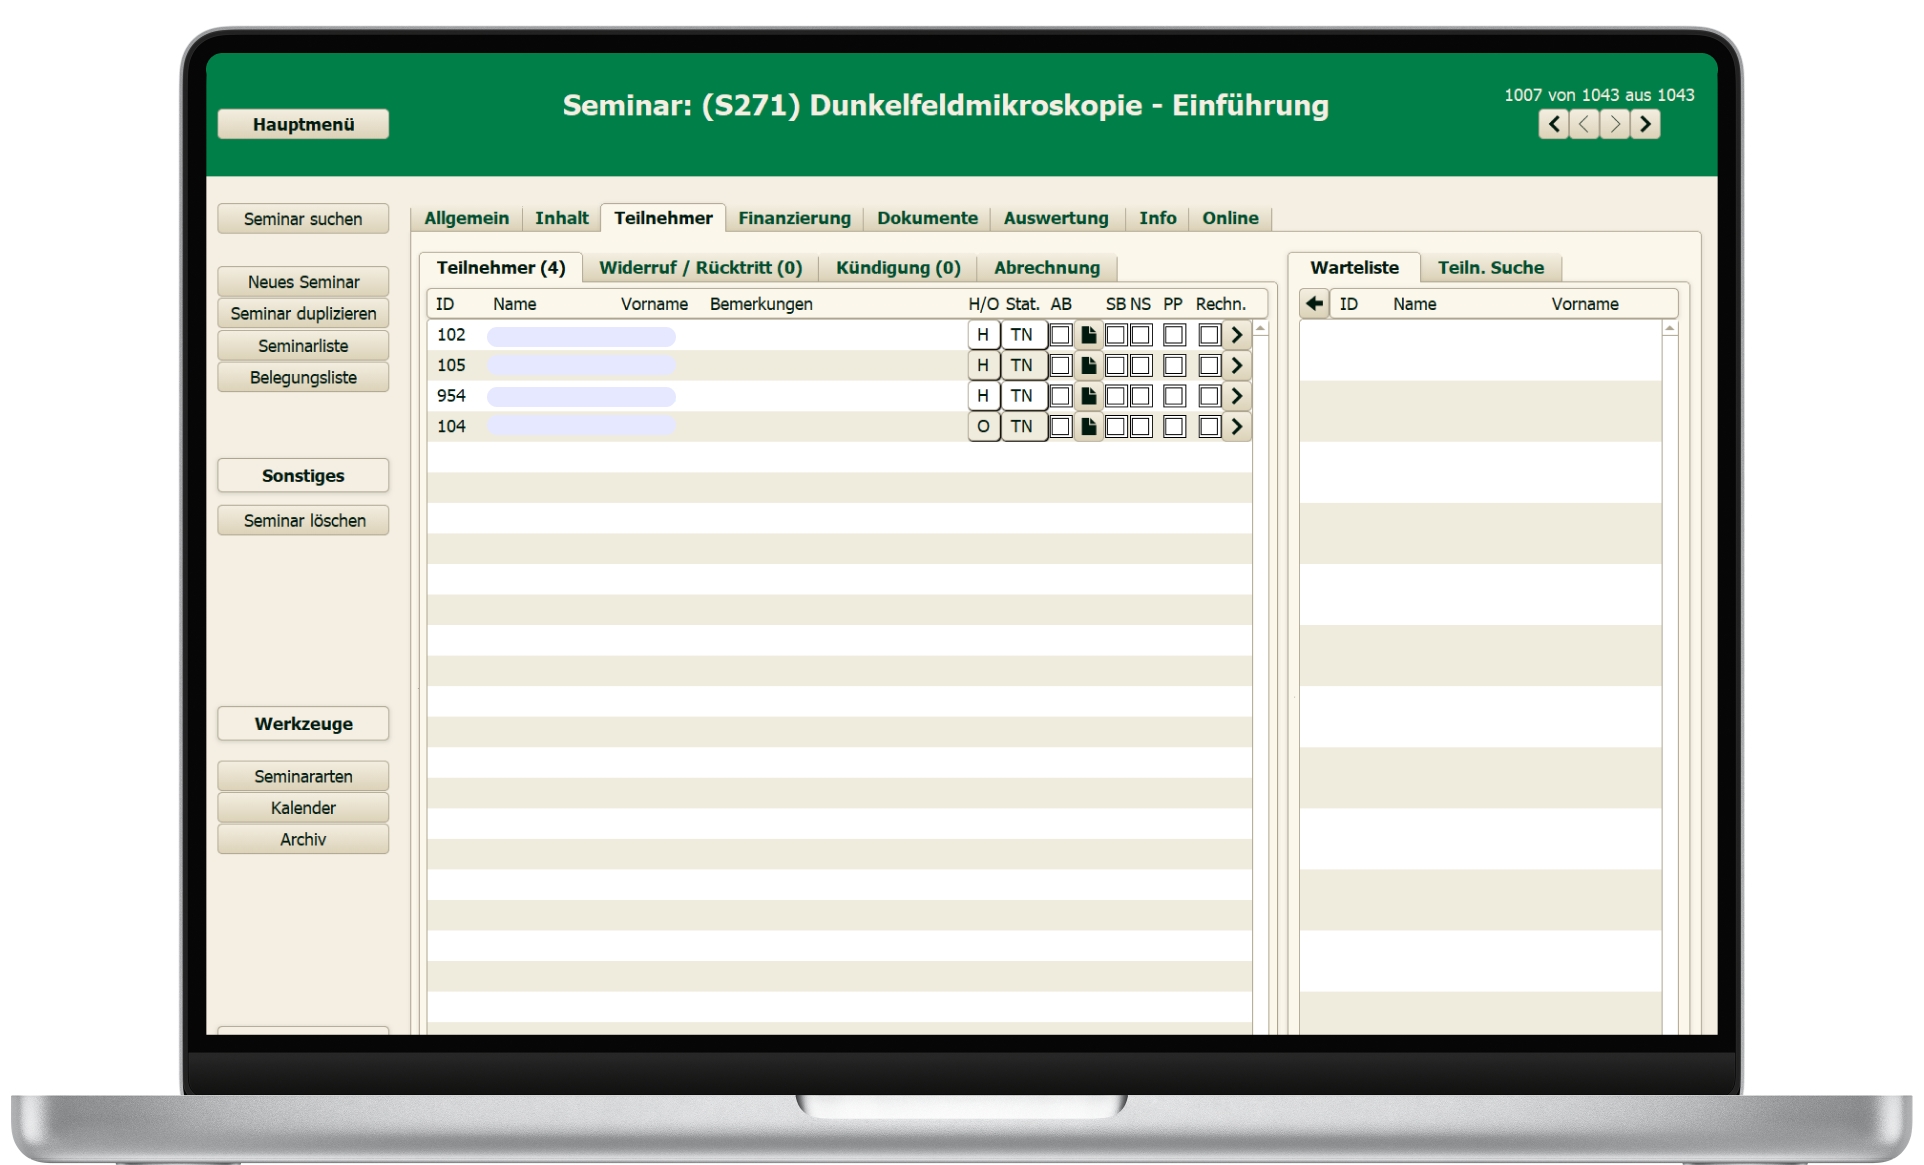Go to the previous seminar record

[1584, 124]
